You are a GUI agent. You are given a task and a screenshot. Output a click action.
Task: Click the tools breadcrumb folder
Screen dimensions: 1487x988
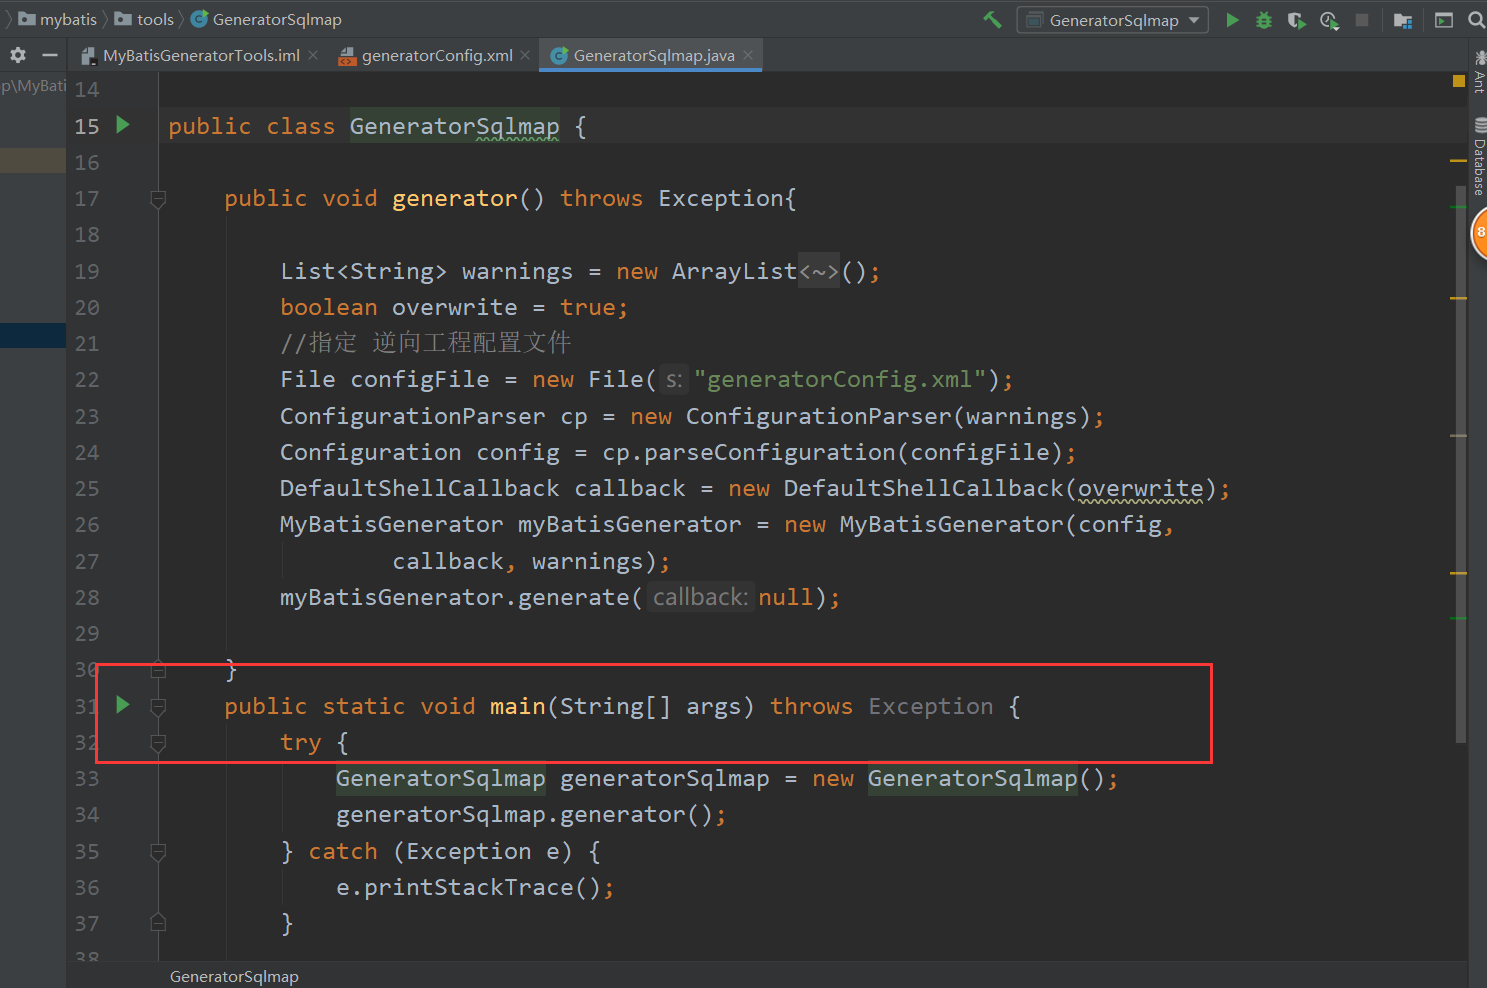[x=145, y=19]
